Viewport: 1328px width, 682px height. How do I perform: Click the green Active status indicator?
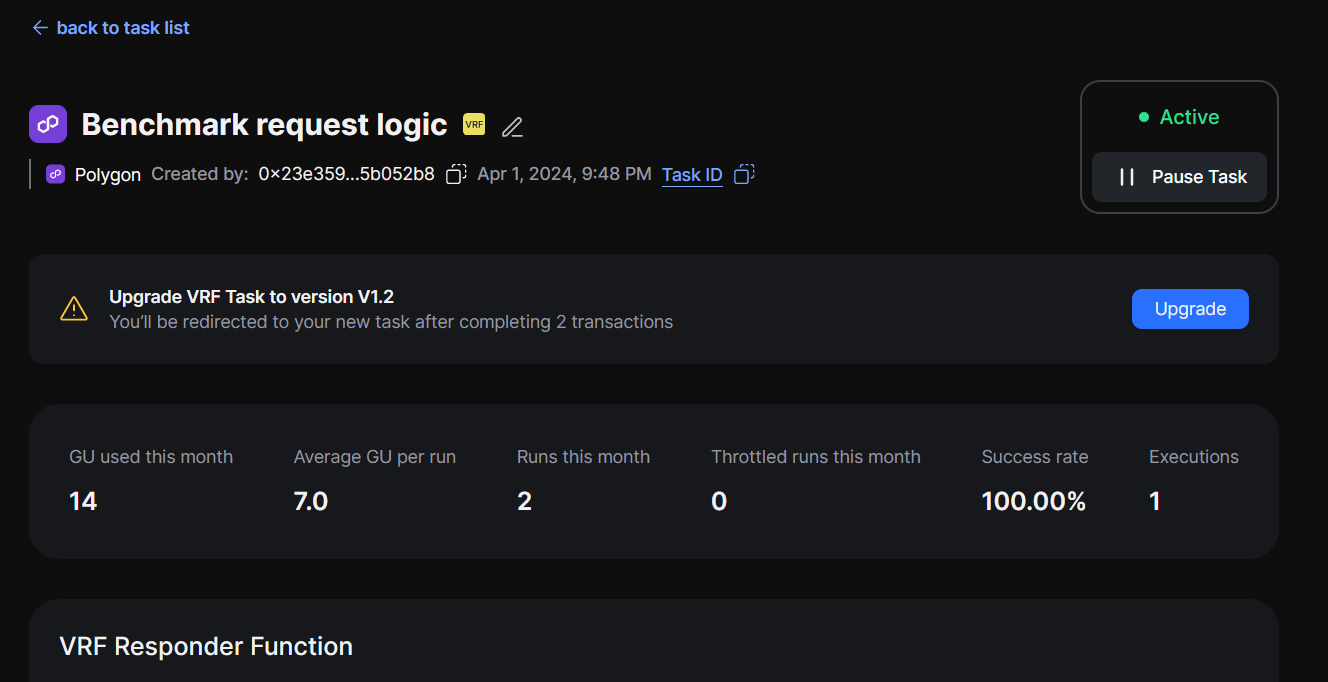click(1179, 117)
